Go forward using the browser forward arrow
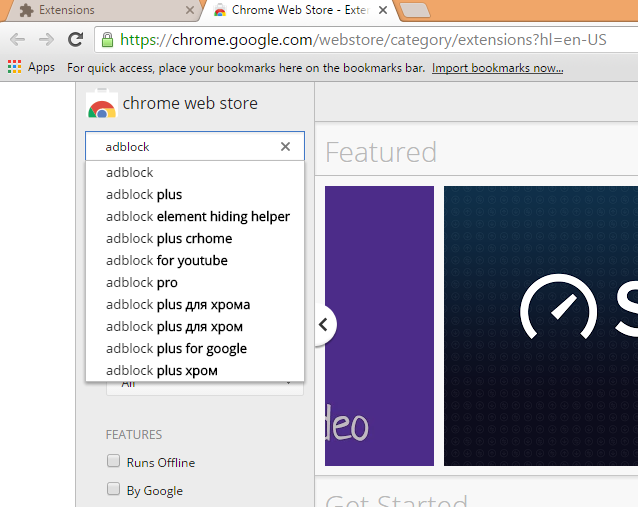The image size is (638, 507). pos(46,39)
